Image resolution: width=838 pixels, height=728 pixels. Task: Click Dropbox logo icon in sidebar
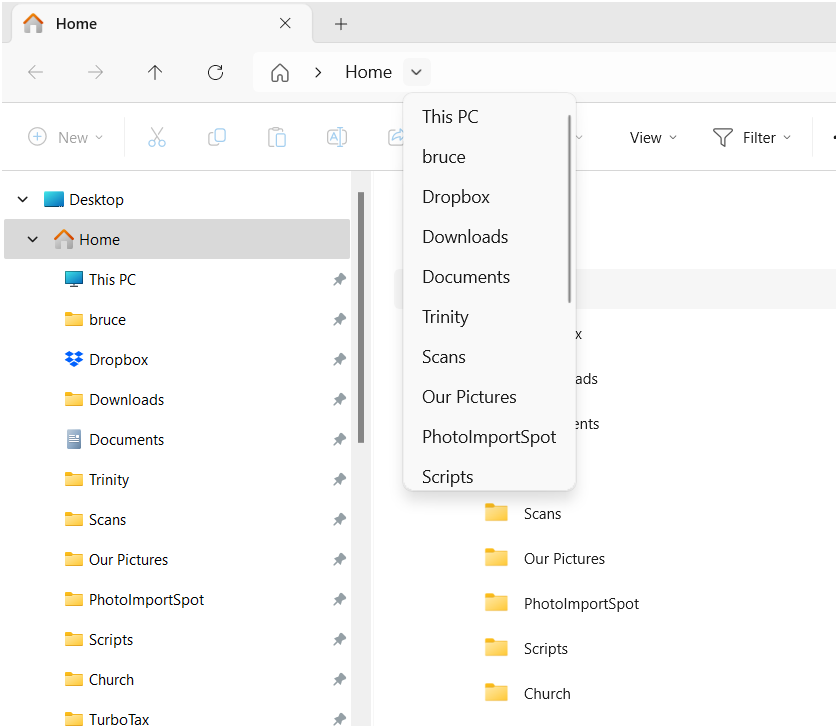click(x=74, y=359)
